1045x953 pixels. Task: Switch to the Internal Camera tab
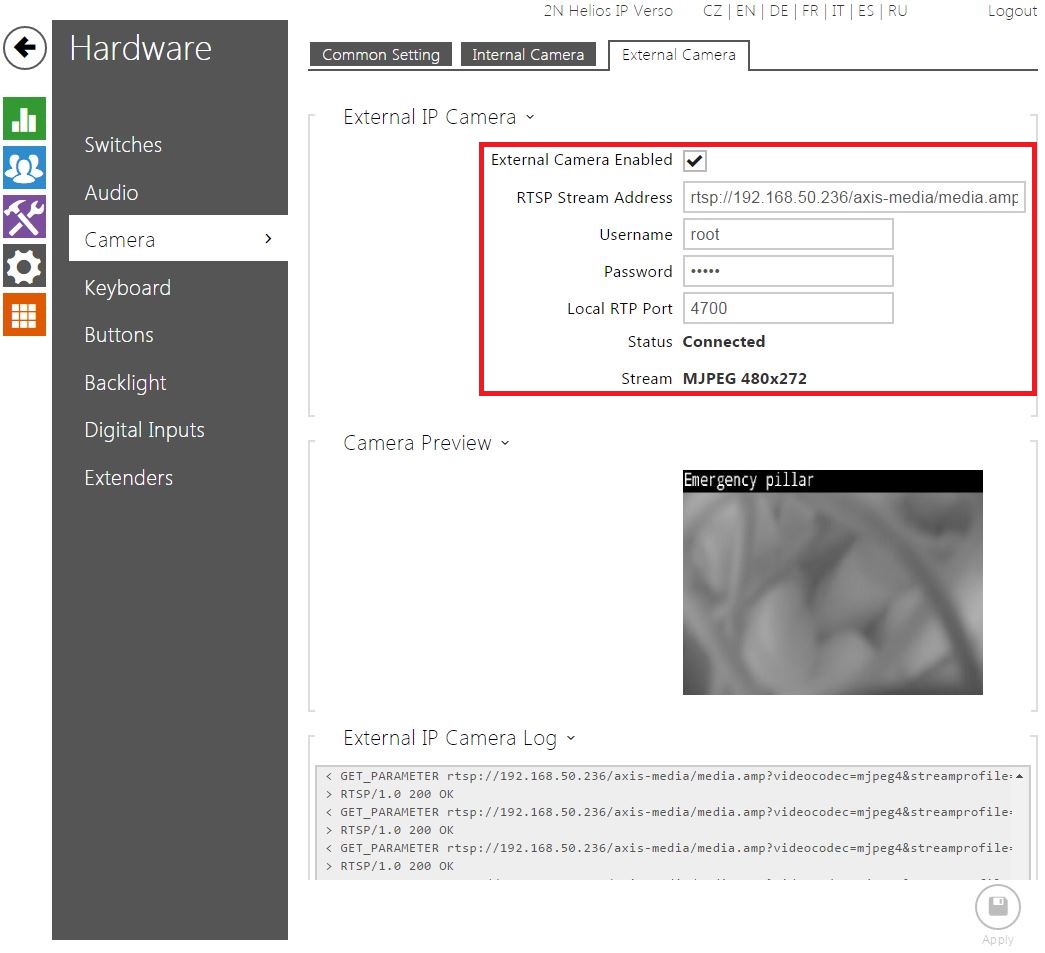pos(528,55)
